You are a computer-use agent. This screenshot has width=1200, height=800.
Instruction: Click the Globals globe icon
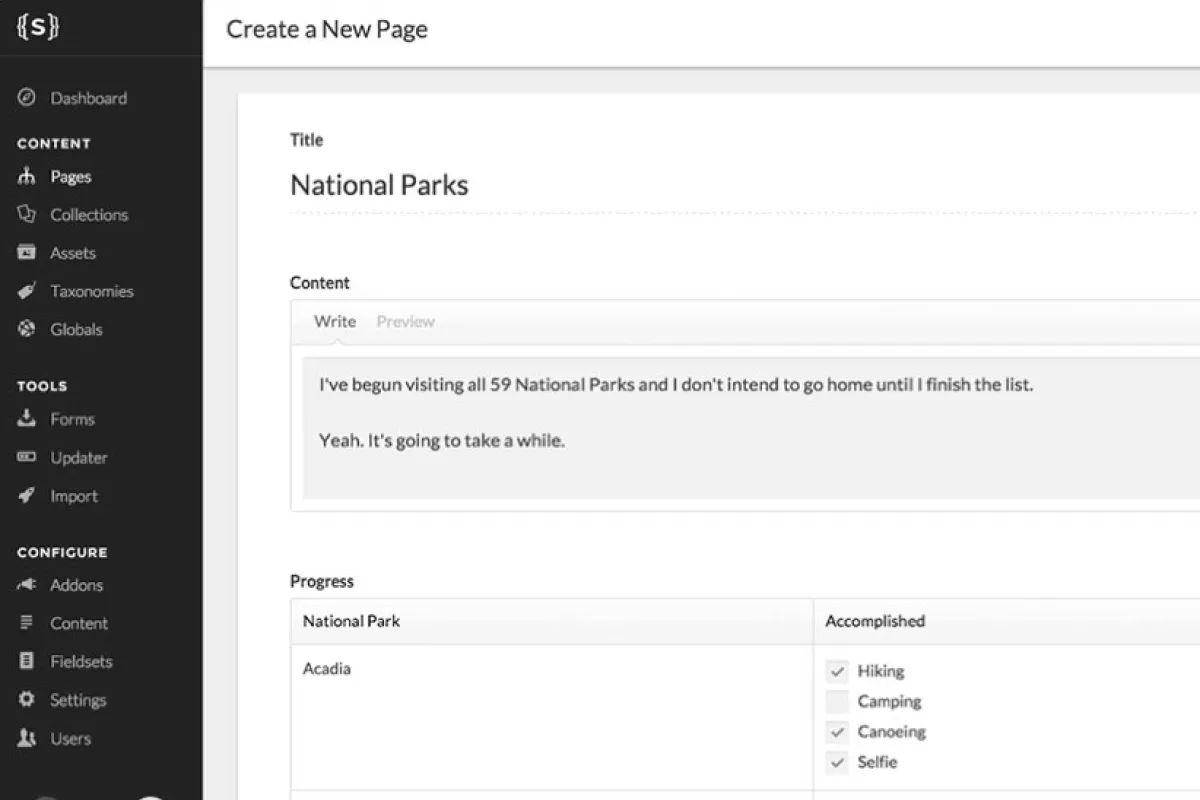pos(27,329)
